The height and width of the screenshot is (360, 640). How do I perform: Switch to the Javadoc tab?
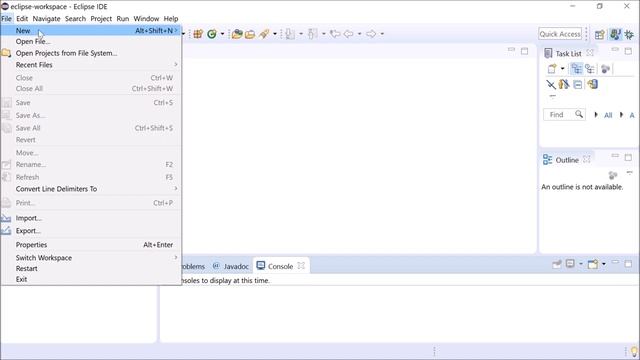[231, 266]
